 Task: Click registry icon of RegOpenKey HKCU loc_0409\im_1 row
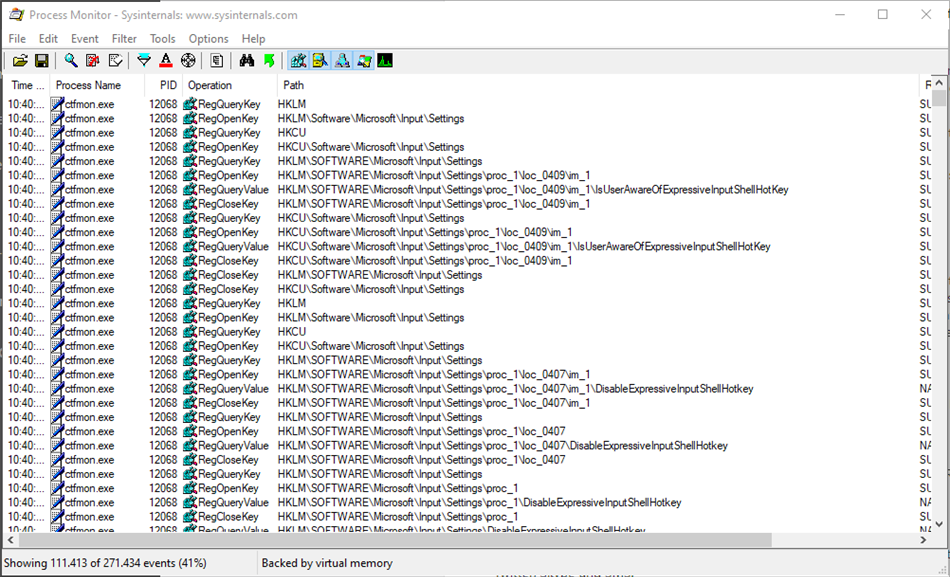[190, 233]
